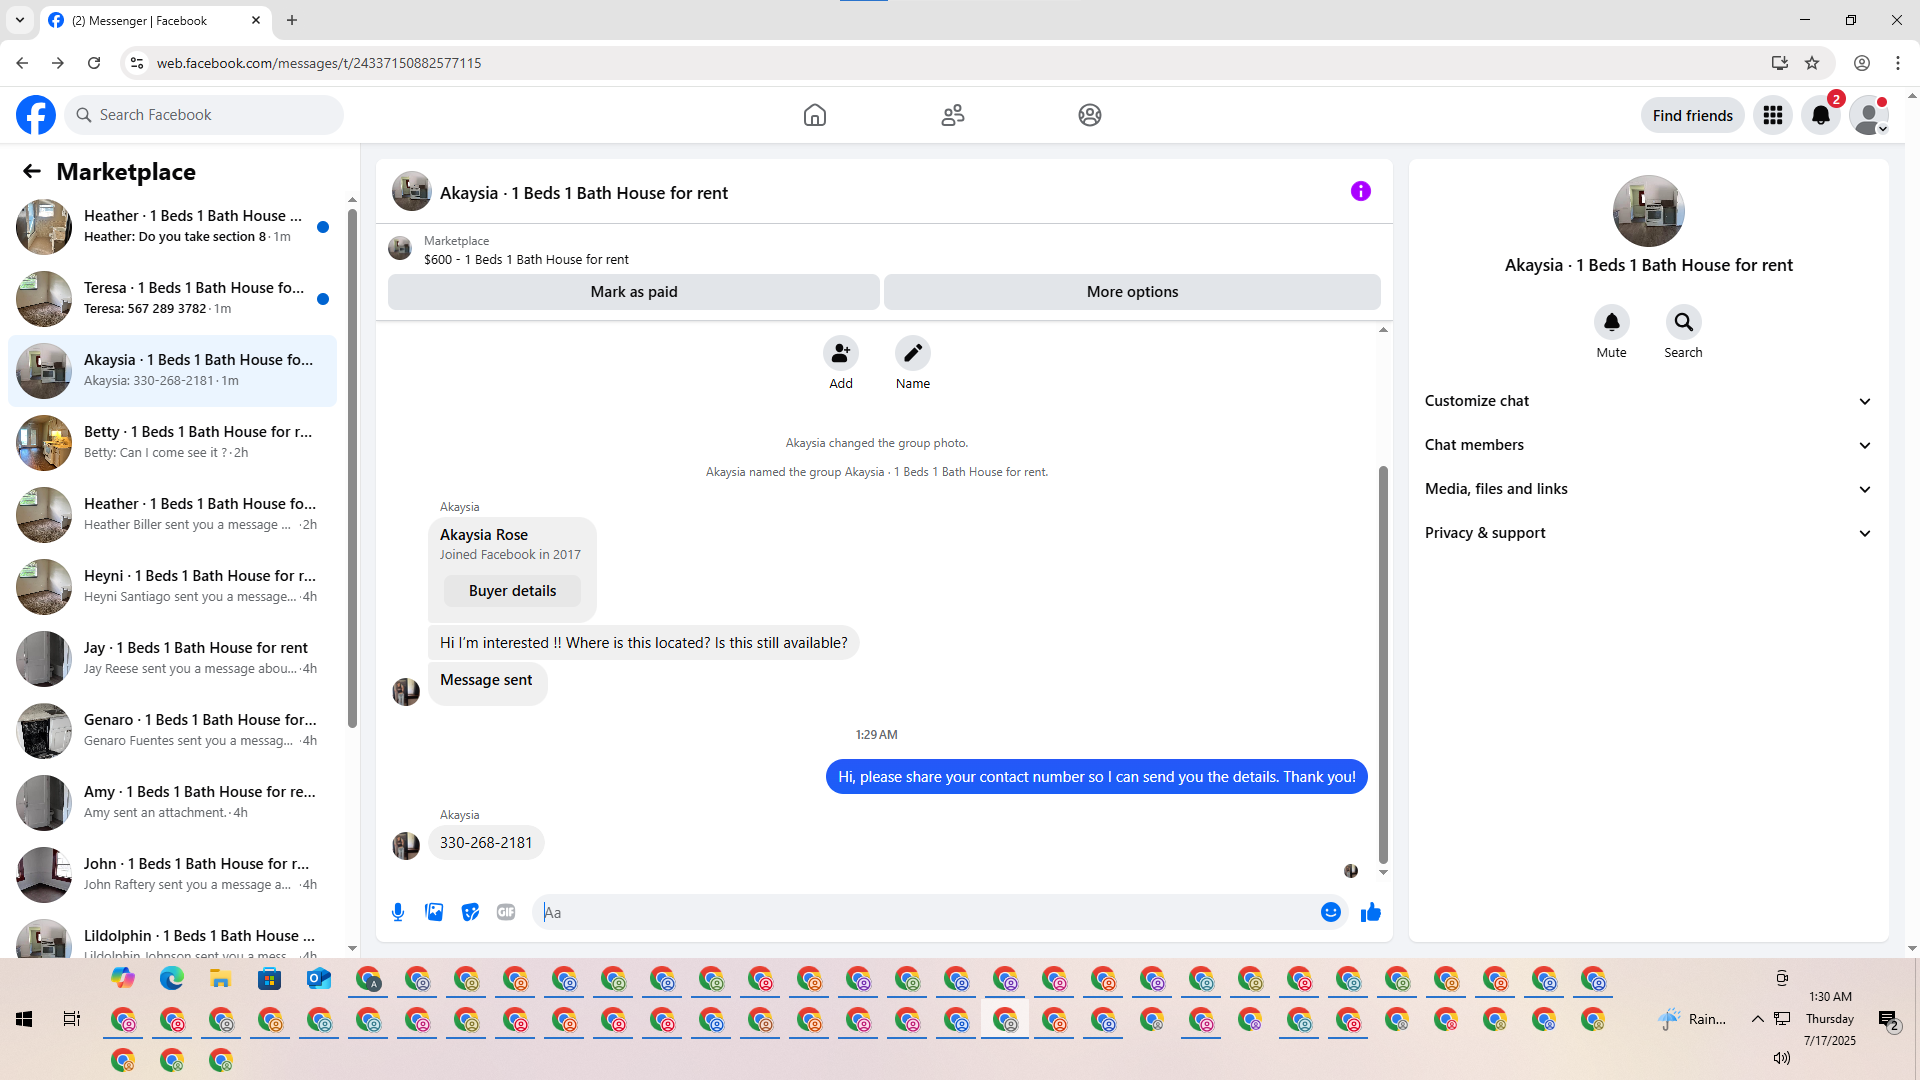The height and width of the screenshot is (1080, 1920).
Task: Open Outlook from the taskbar
Action: tap(319, 979)
